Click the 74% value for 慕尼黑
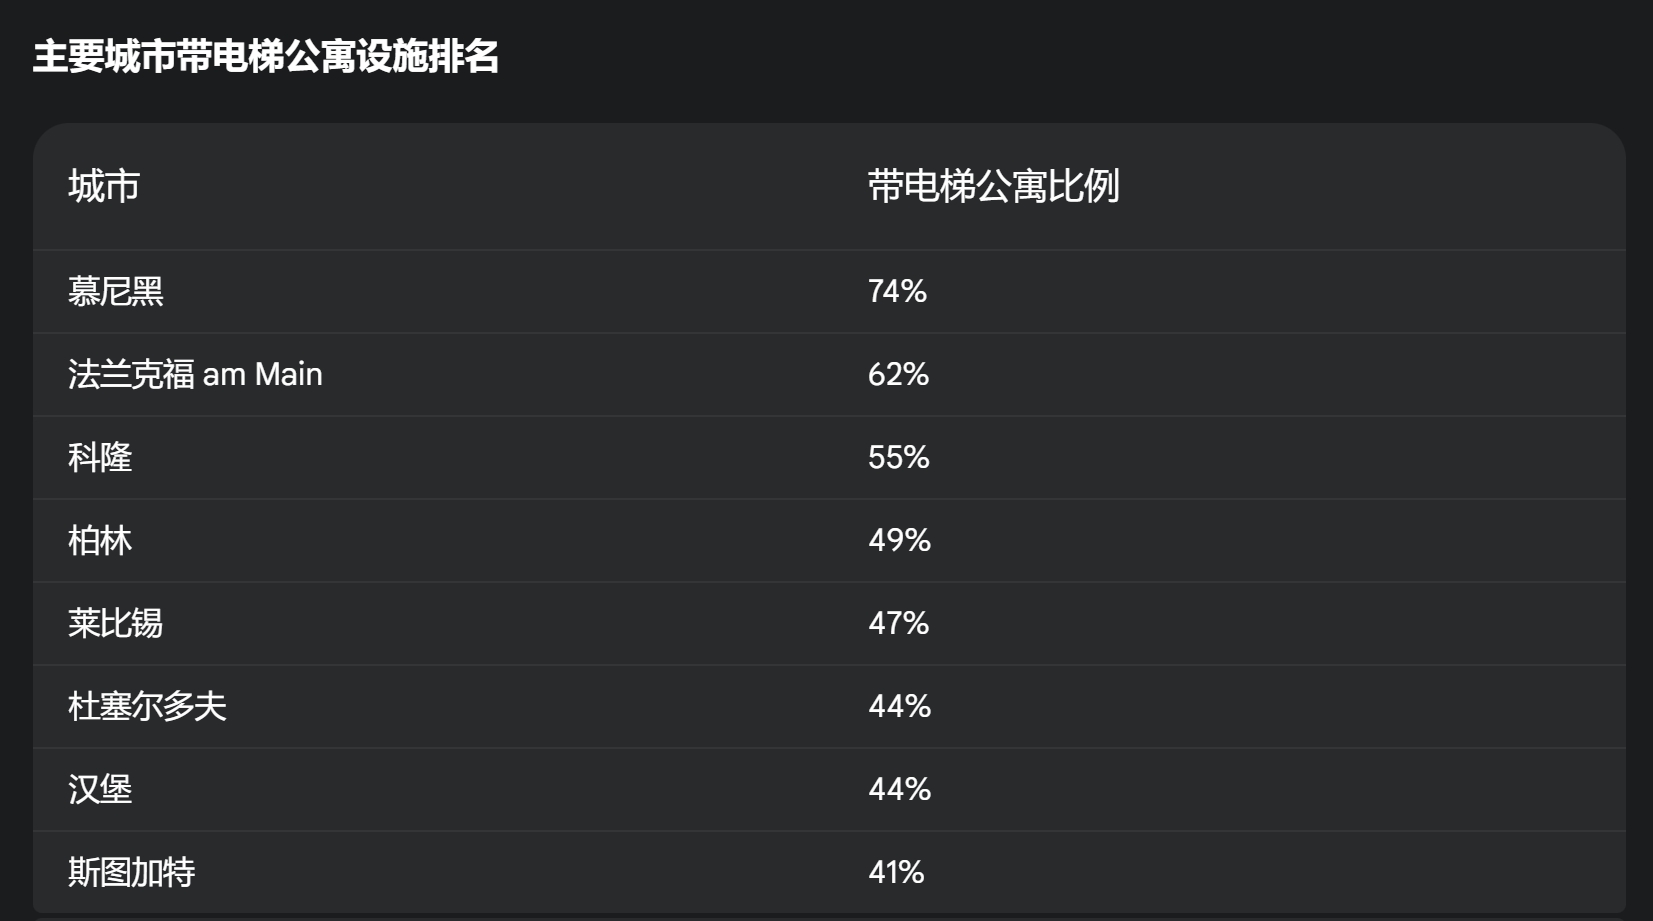1653x921 pixels. coord(897,291)
